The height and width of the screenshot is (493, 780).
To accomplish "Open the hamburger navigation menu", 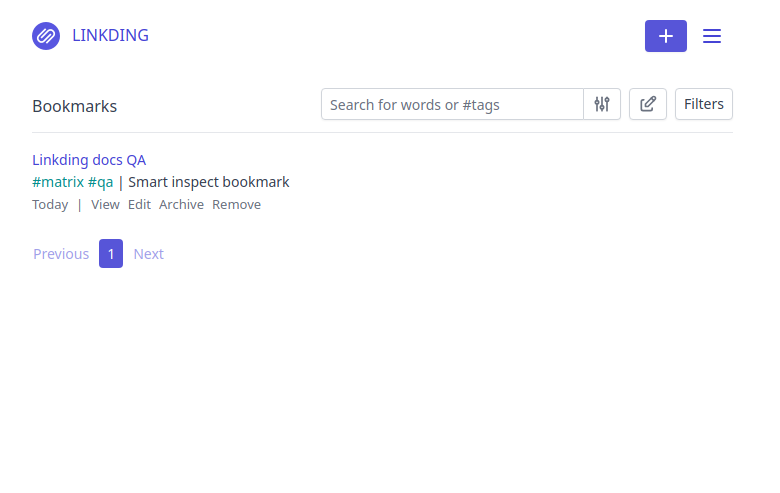I will pyautogui.click(x=712, y=36).
